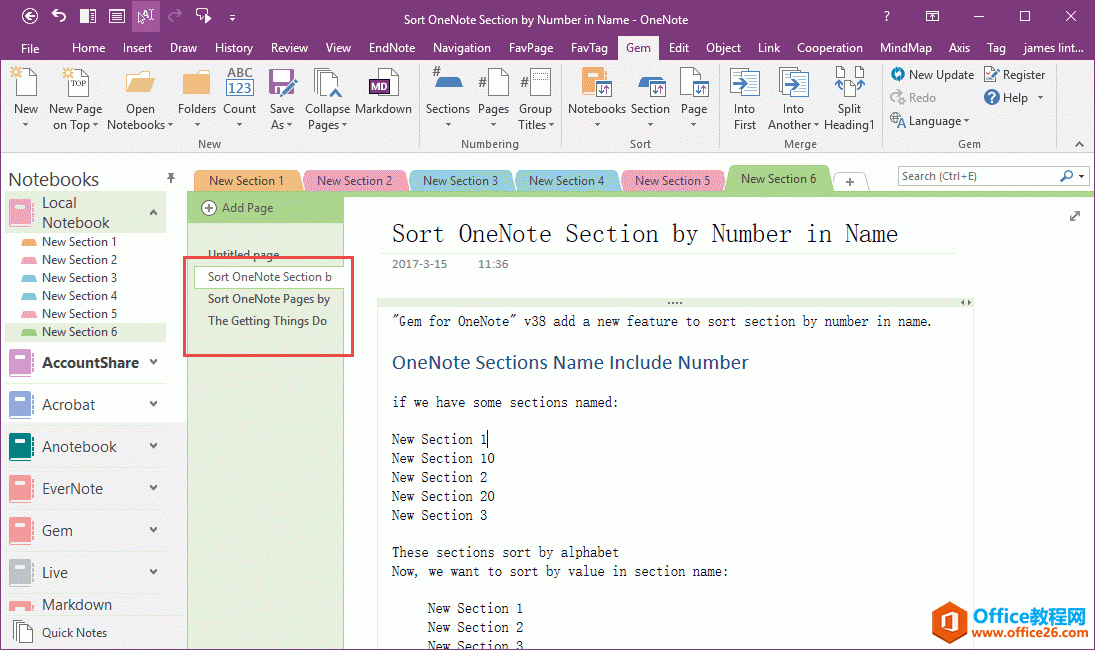Click the Numbering Pages icon
Viewport: 1095px width, 650px height.
[493, 83]
